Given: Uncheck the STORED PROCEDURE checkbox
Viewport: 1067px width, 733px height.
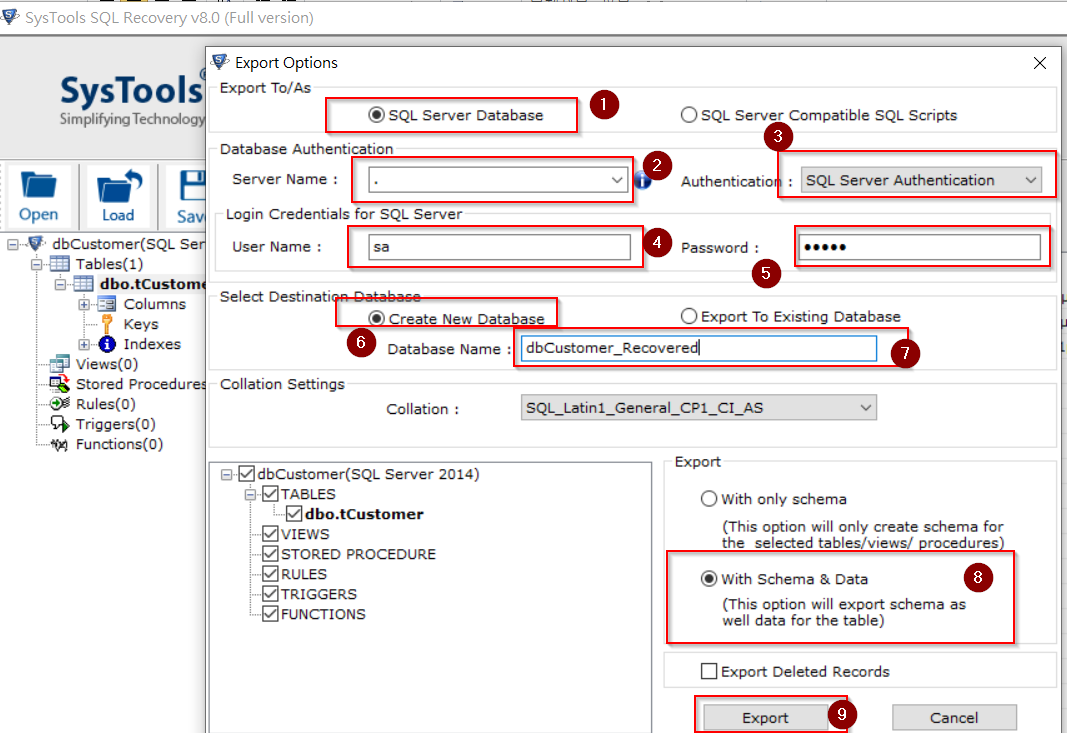Looking at the screenshot, I should click(270, 554).
